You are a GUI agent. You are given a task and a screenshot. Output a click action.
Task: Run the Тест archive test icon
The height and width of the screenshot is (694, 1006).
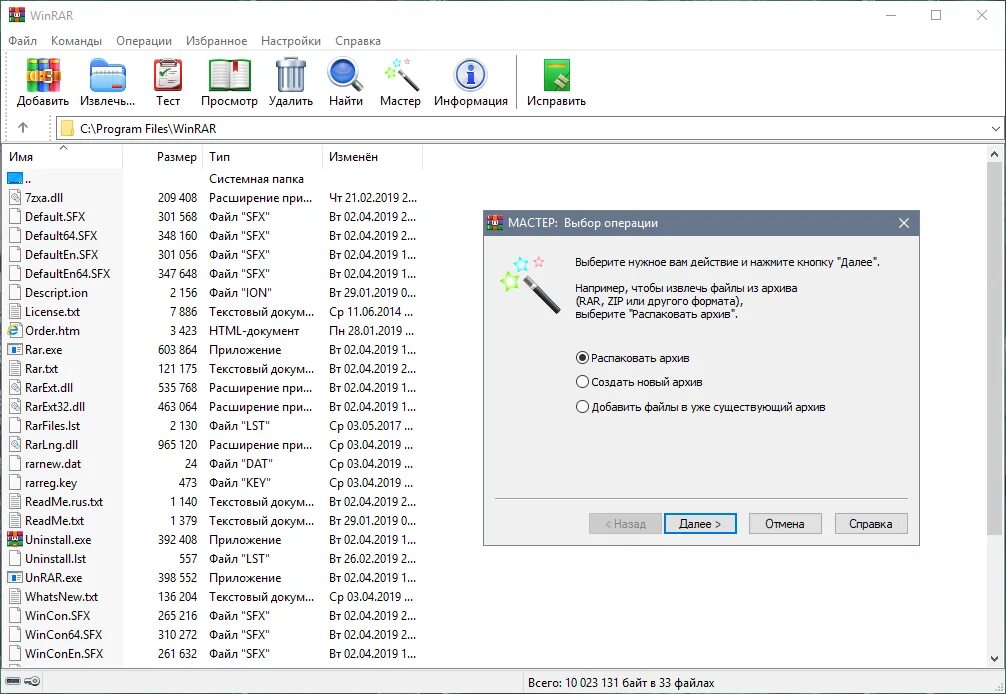click(x=167, y=76)
